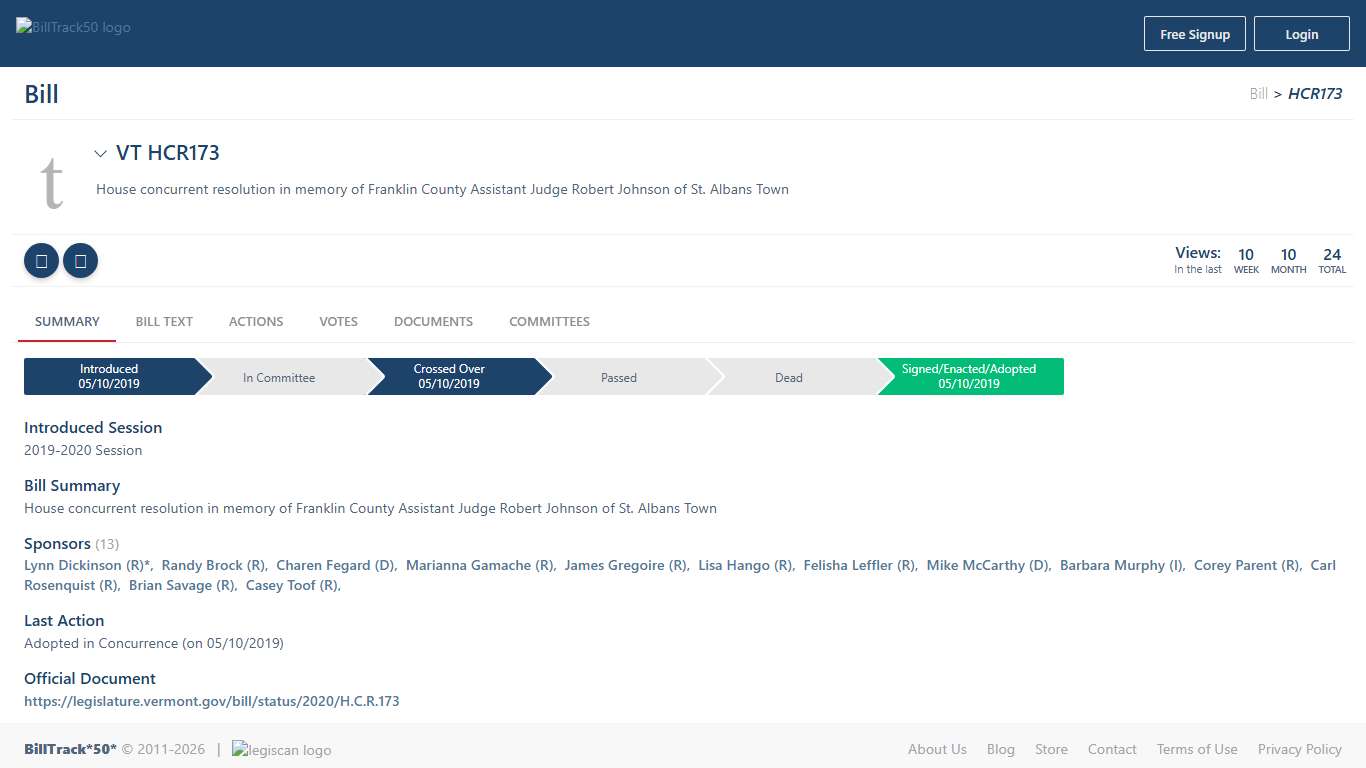The image size is (1366, 768).
Task: Click the Bill breadcrumb link
Action: point(1258,94)
